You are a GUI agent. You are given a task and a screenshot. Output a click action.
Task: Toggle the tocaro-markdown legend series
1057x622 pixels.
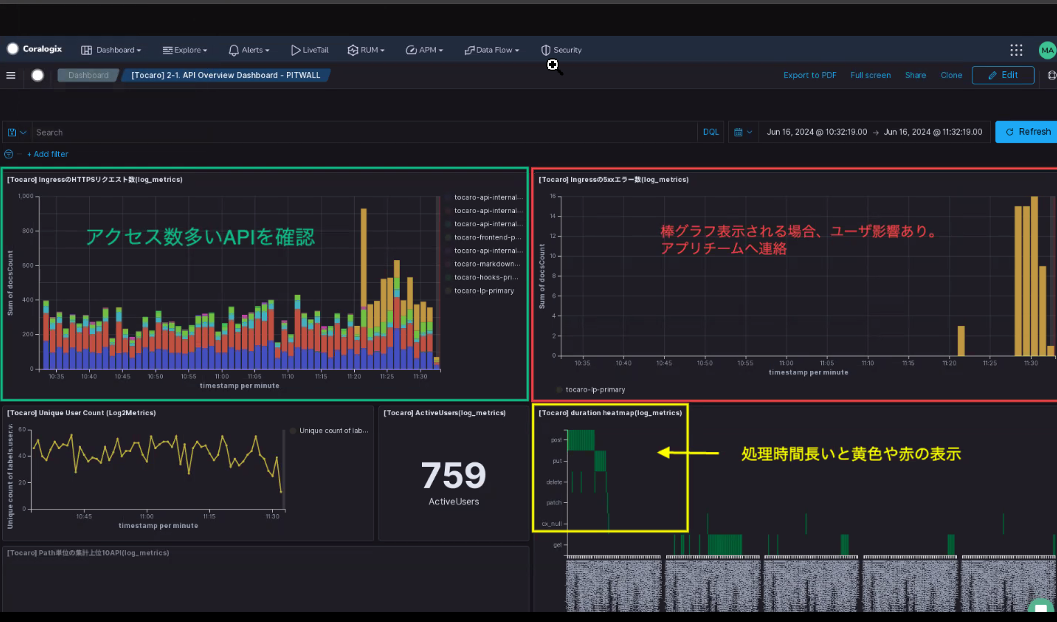(487, 264)
